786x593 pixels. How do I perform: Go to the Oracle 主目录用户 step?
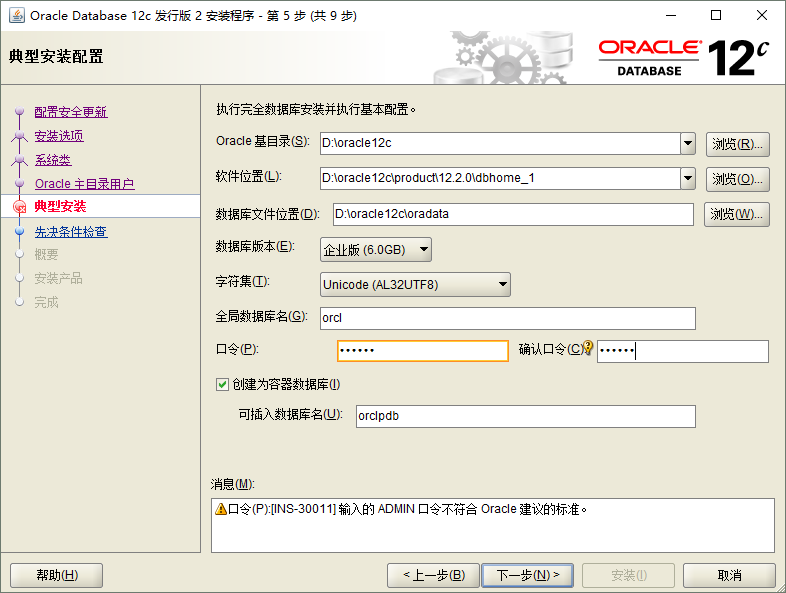pos(84,183)
